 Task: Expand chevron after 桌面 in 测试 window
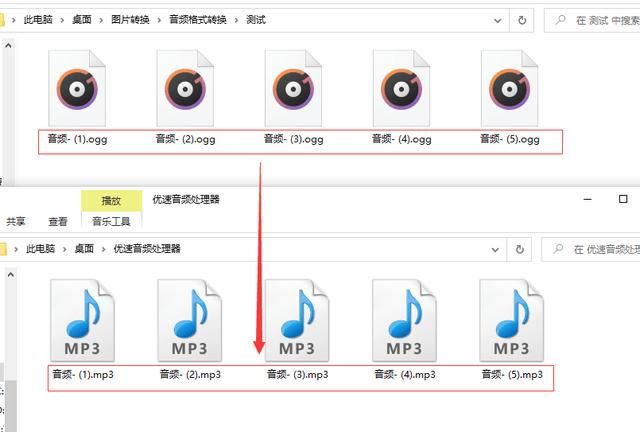101,20
